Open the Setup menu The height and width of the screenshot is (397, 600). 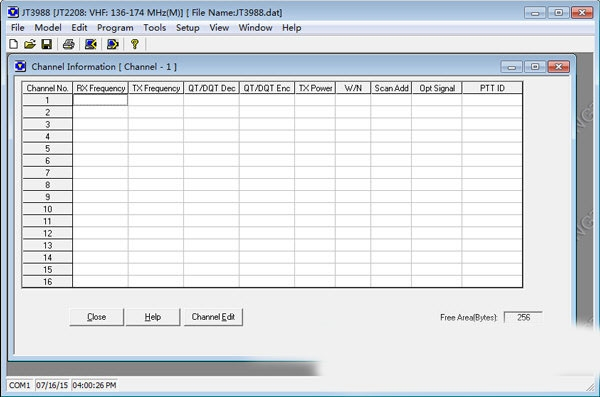tap(188, 28)
